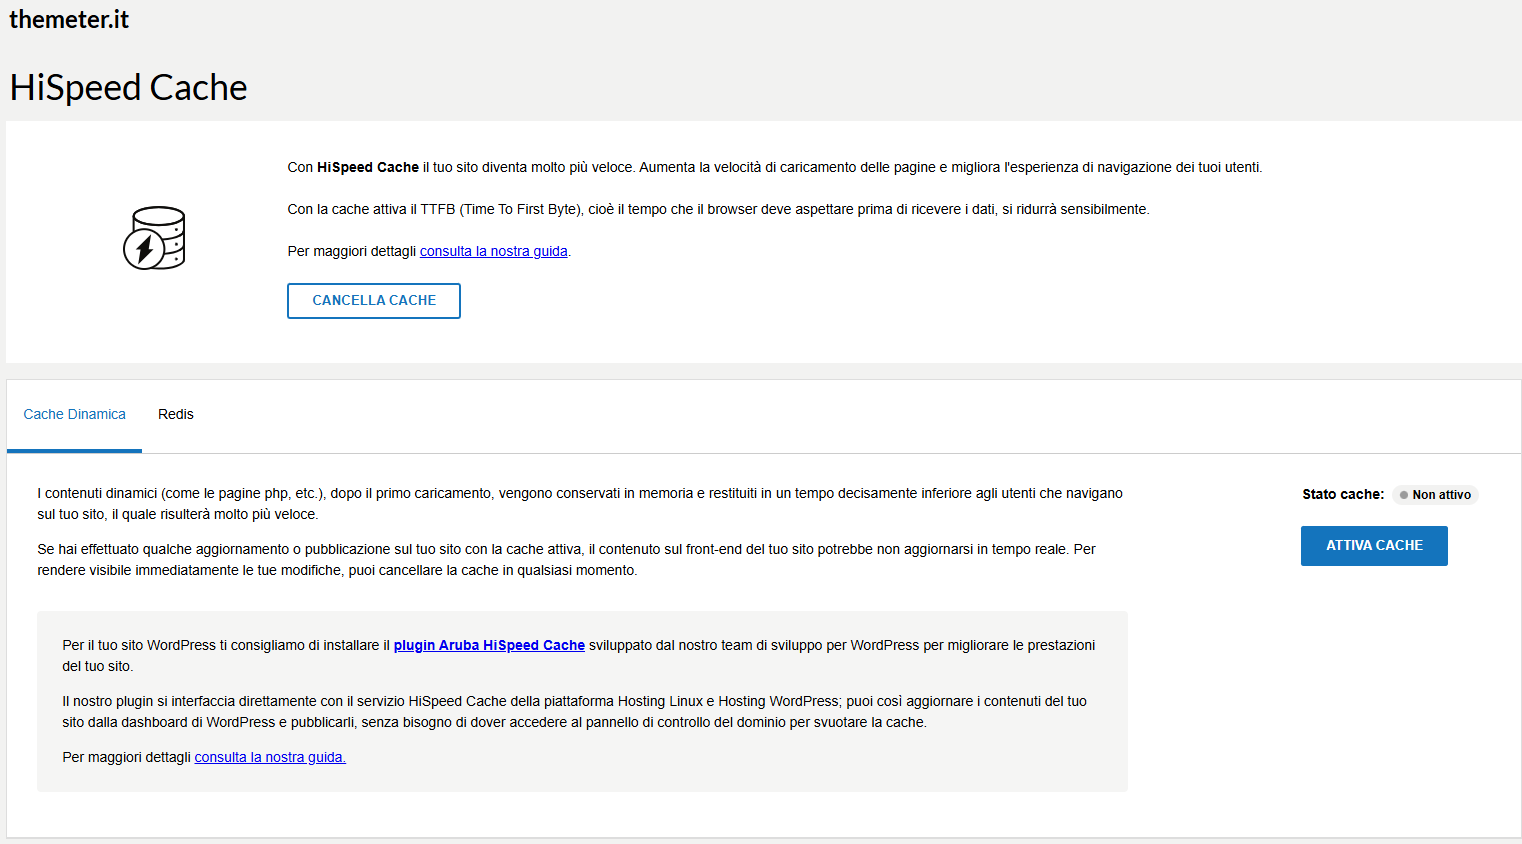Click the HiSpeed Cache database lightning icon
The image size is (1522, 844).
coord(154,238)
